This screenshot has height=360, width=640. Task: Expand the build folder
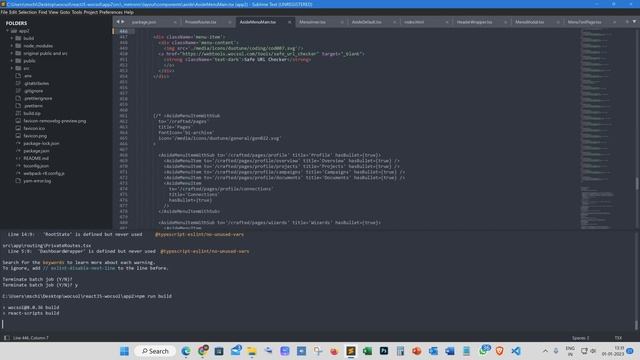12,38
